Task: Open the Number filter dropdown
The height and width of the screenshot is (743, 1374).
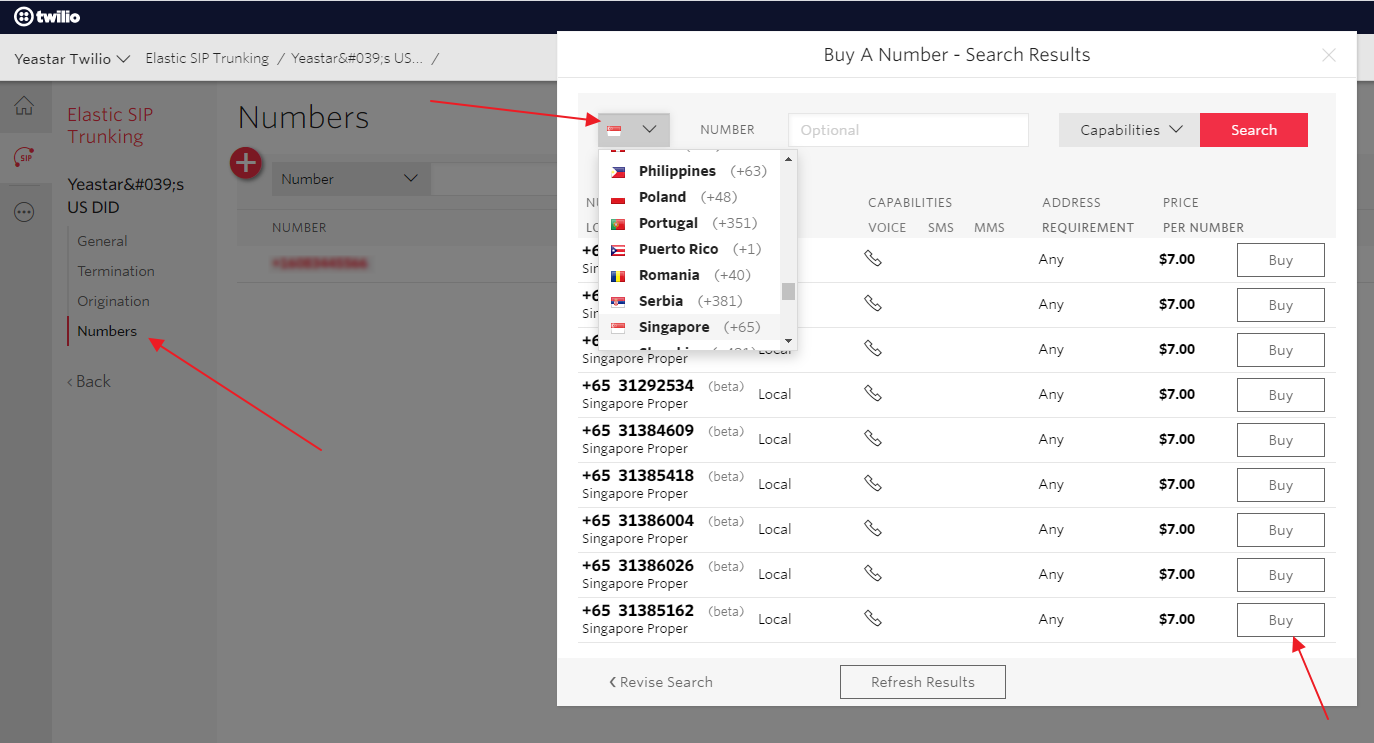Action: pos(350,179)
